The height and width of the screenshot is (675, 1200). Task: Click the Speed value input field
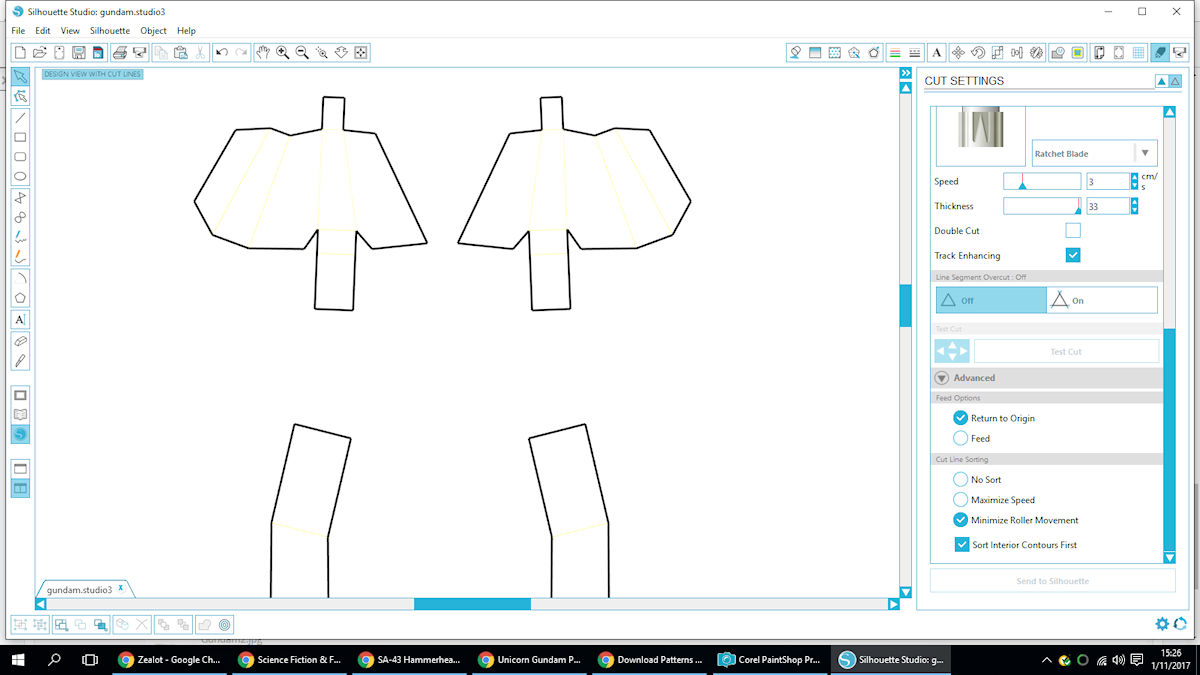1108,181
